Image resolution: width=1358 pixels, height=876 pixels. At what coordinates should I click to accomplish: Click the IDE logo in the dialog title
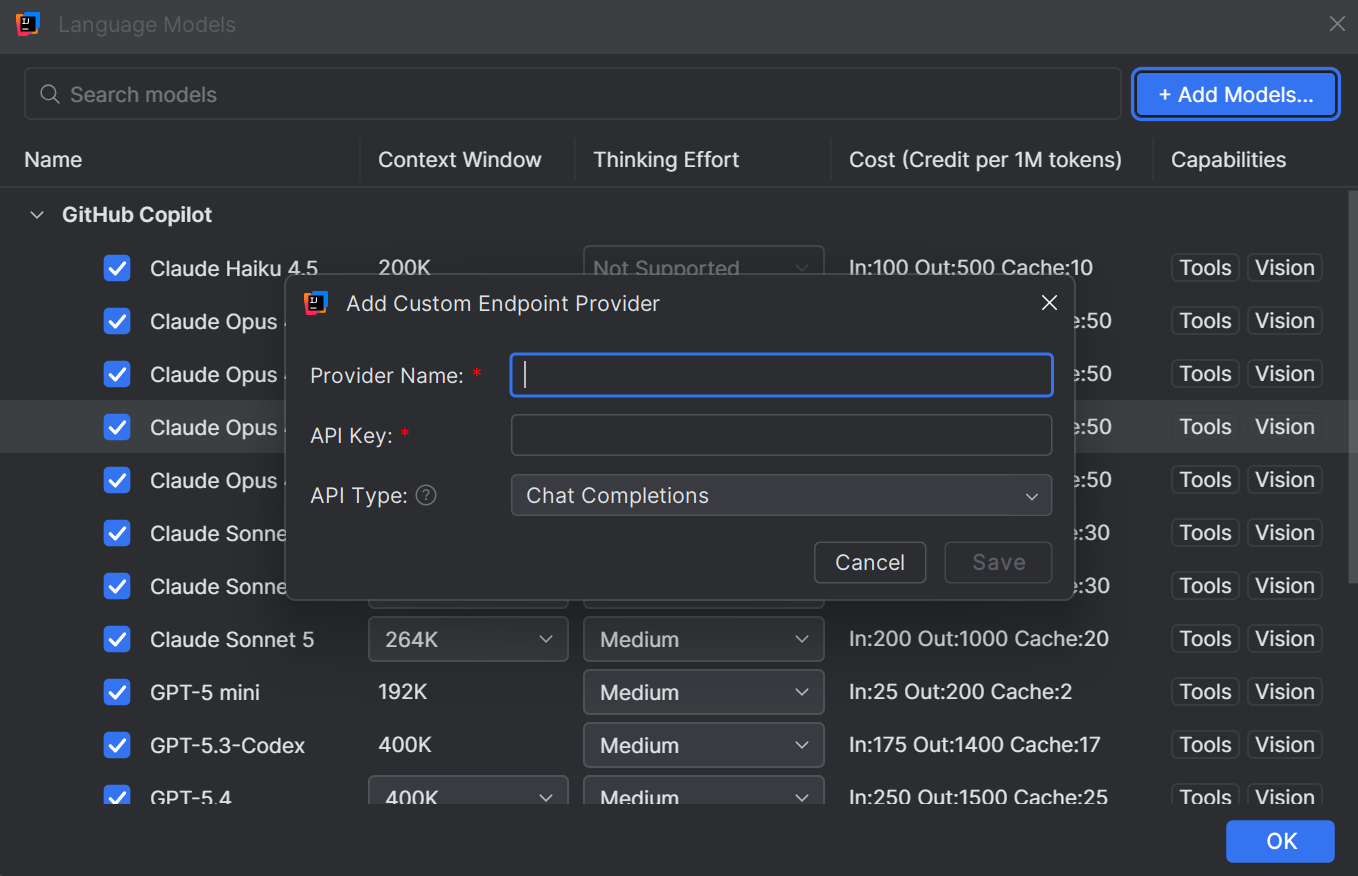pyautogui.click(x=316, y=303)
